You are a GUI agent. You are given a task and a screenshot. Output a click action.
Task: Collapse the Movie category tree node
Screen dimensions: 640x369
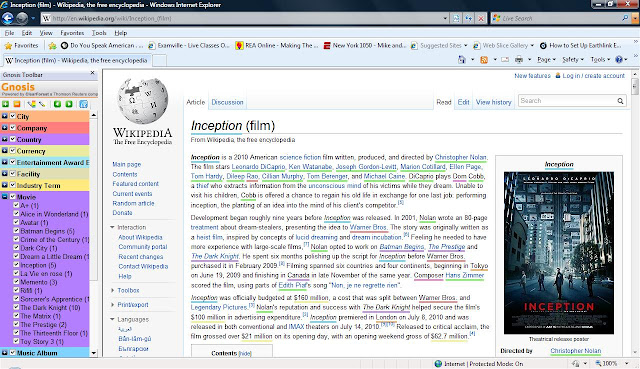4,196
